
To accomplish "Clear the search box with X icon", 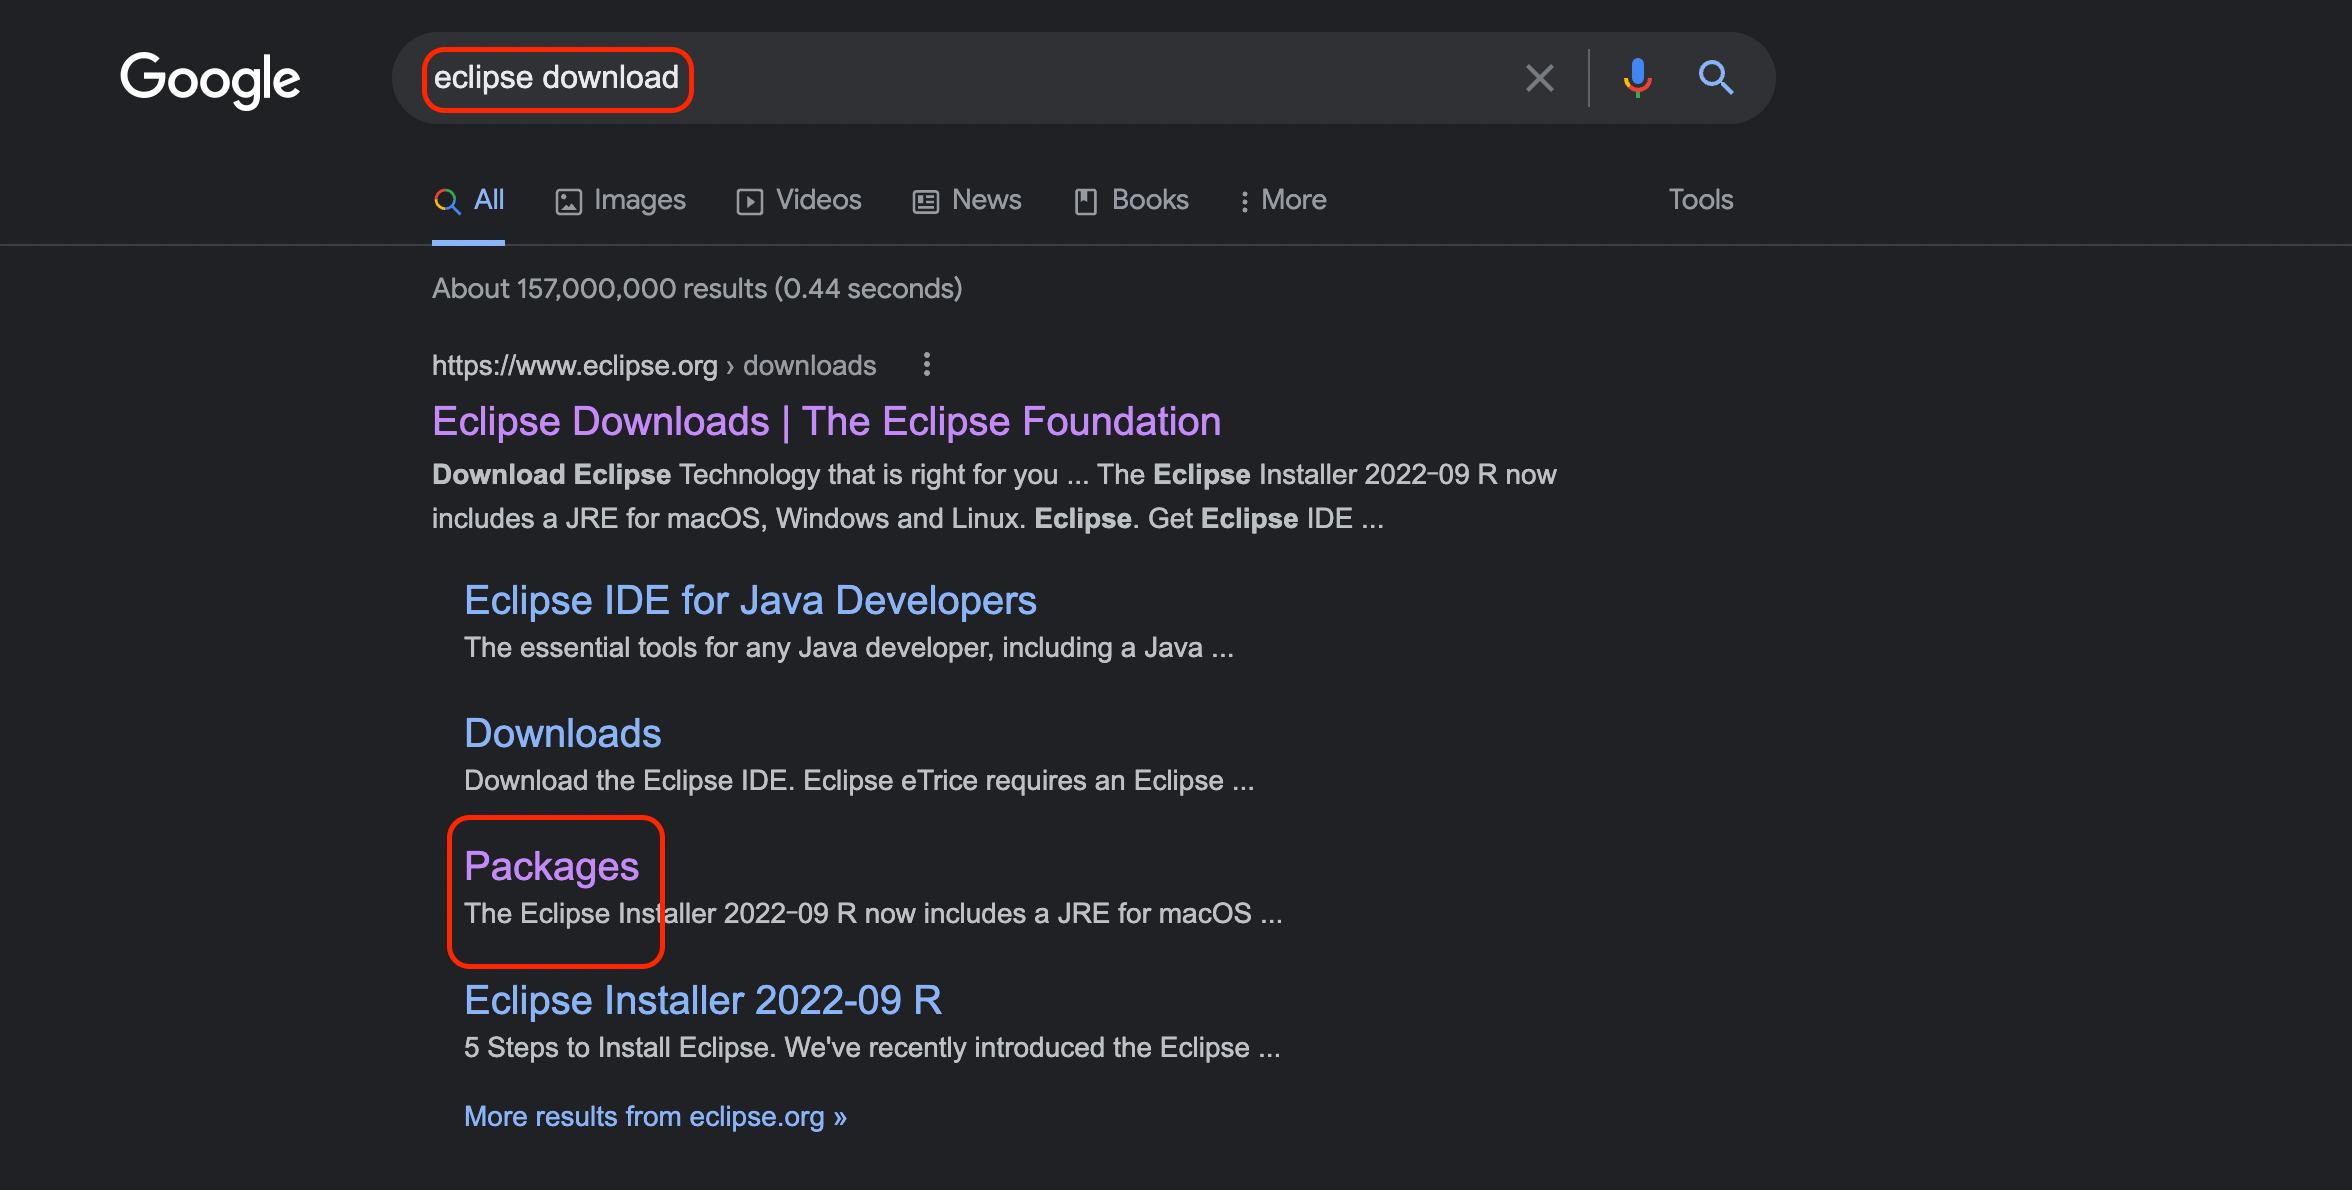I will 1539,78.
